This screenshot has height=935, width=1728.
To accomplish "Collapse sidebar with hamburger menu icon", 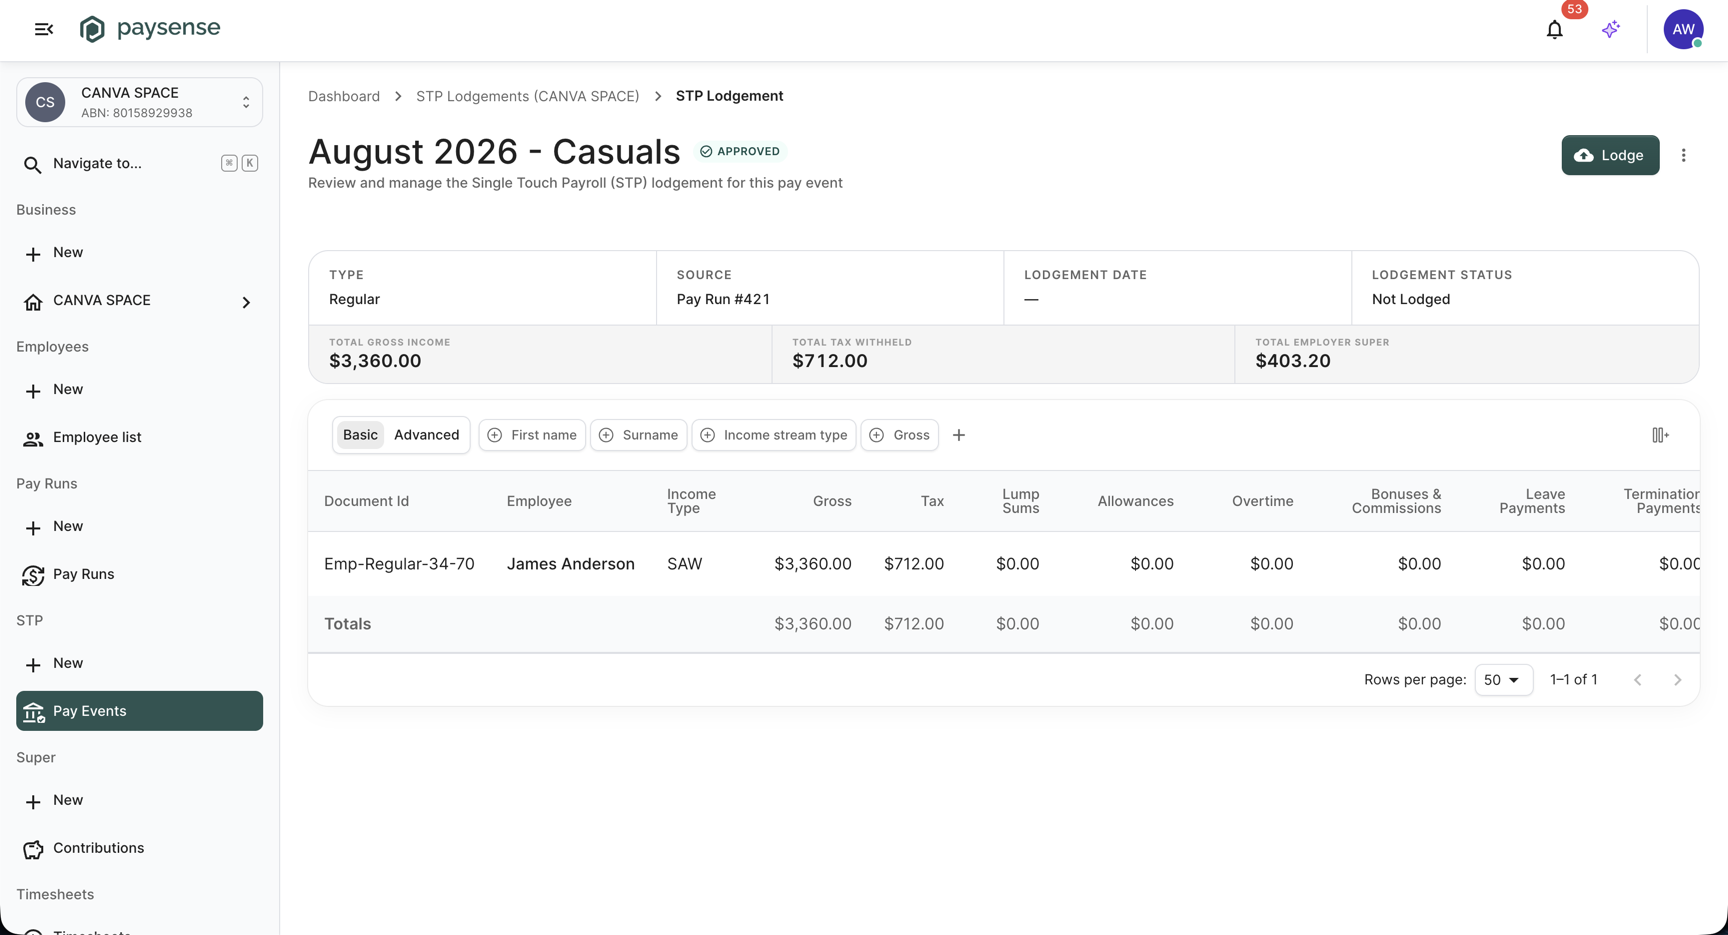I will [44, 29].
